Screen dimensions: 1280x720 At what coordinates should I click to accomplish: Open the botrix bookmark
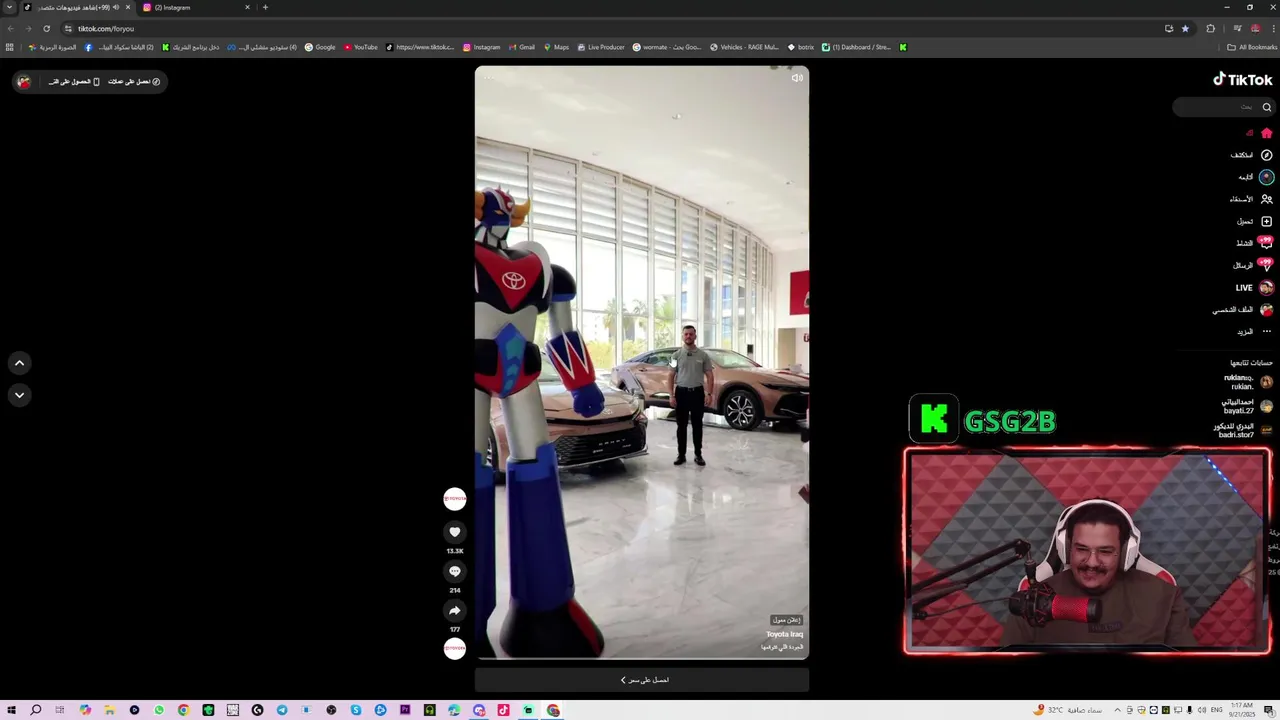point(801,47)
